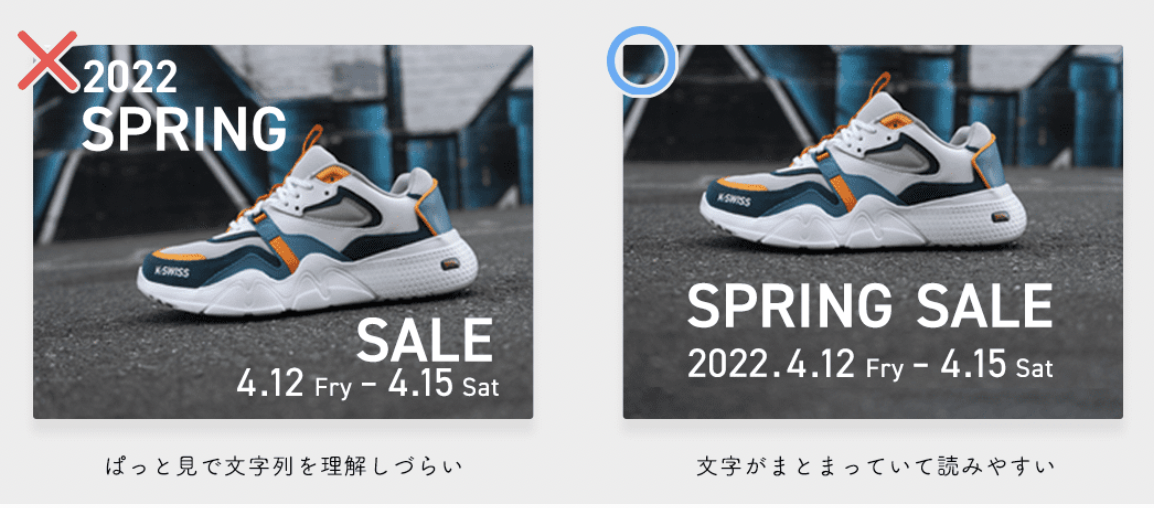This screenshot has width=1154, height=508.
Task: Click the "SPRING SALE" headline in right banner
Action: [870, 307]
